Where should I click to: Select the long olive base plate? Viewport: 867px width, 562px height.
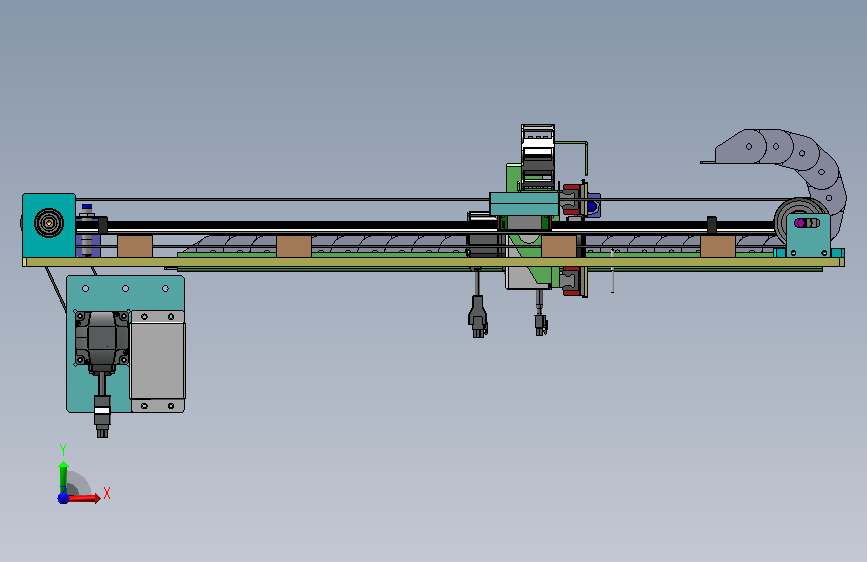[433, 262]
